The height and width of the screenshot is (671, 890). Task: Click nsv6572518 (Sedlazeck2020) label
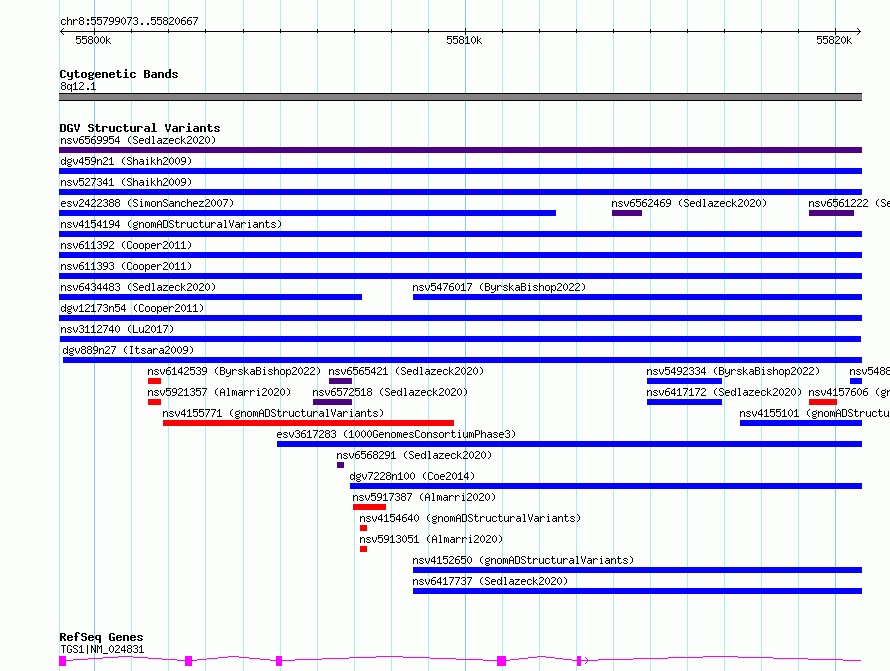tap(391, 392)
